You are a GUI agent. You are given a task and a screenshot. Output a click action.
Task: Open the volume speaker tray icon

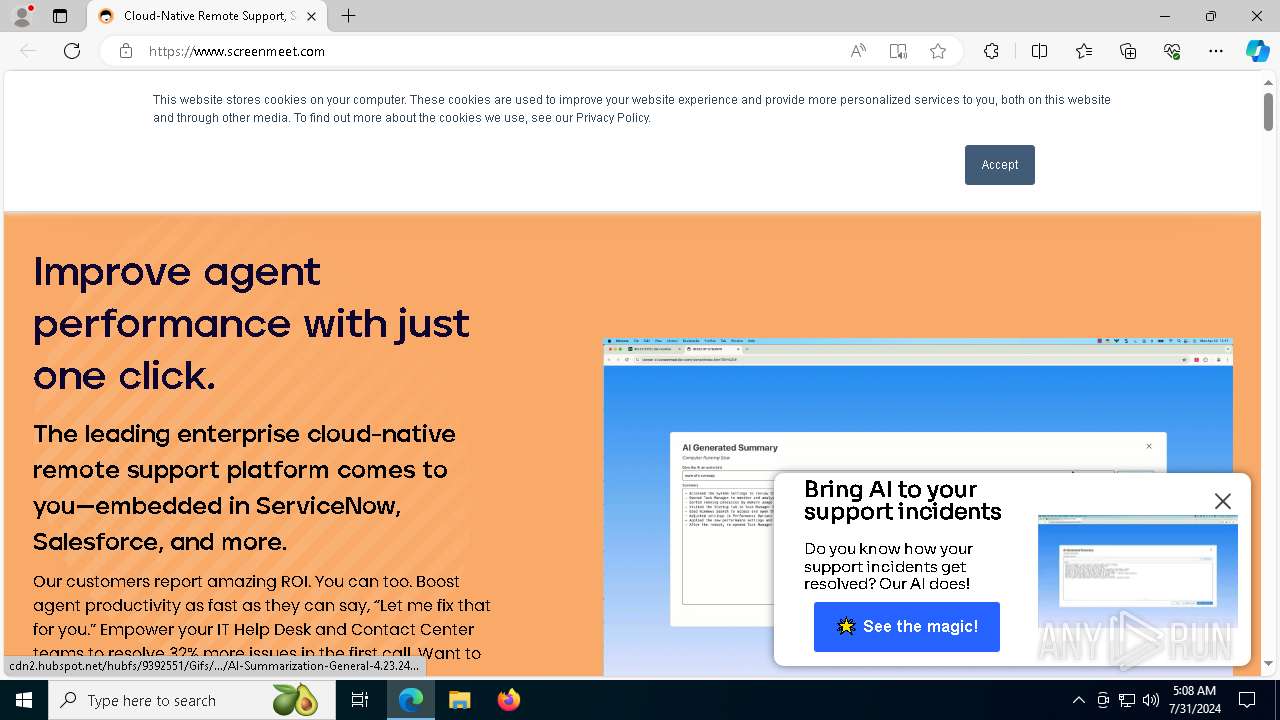coord(1151,700)
